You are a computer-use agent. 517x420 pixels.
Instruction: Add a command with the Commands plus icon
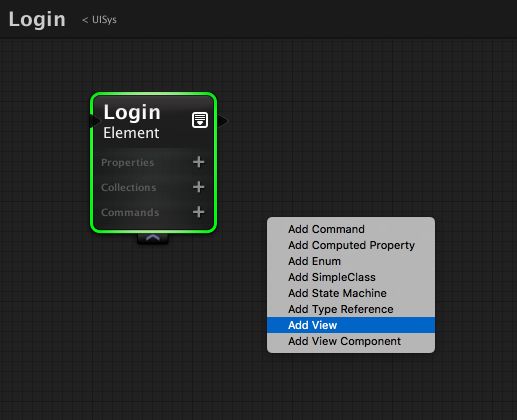(x=199, y=212)
